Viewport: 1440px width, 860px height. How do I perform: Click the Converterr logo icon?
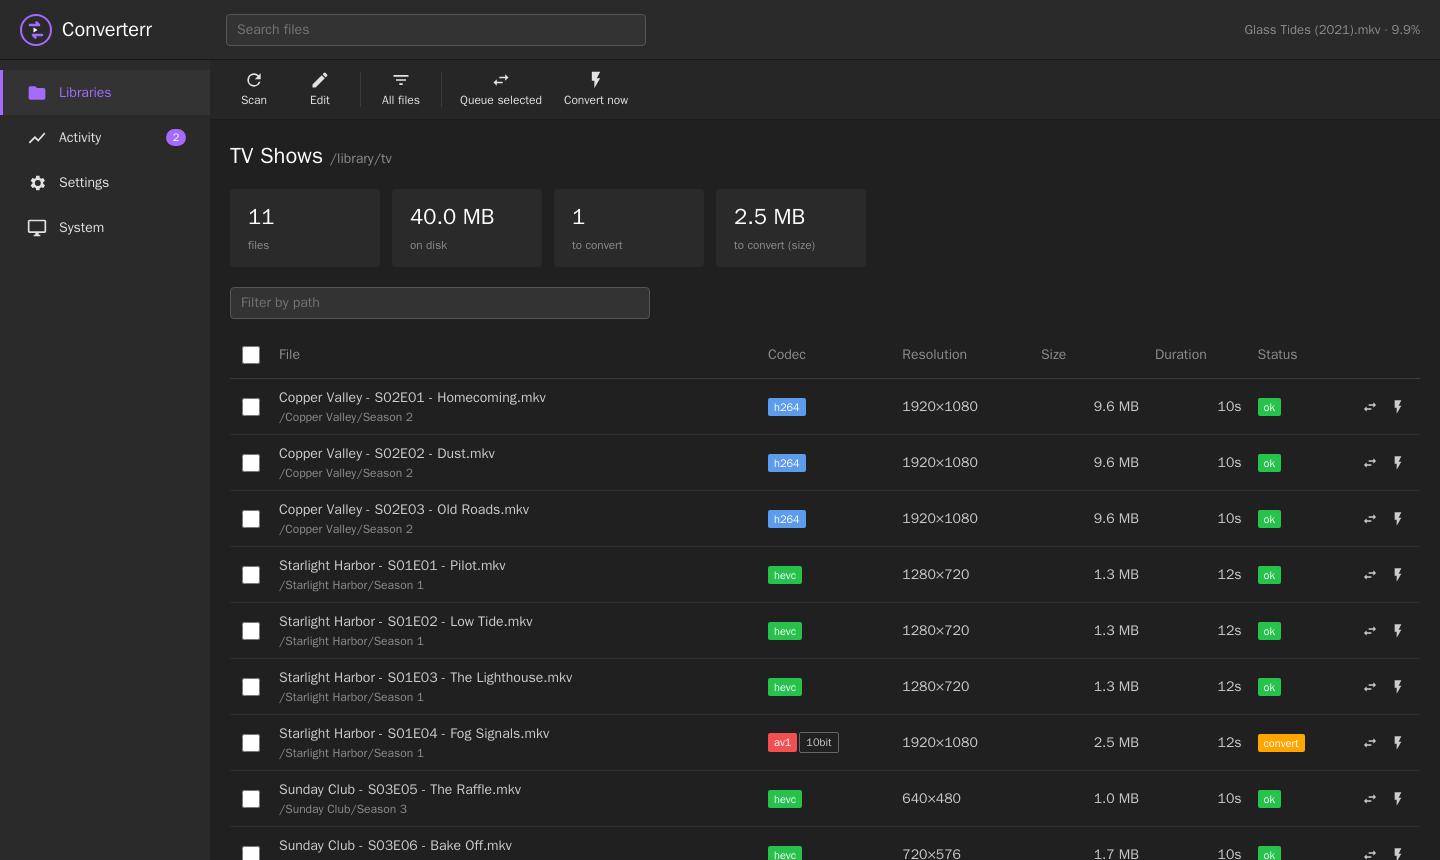pyautogui.click(x=36, y=30)
